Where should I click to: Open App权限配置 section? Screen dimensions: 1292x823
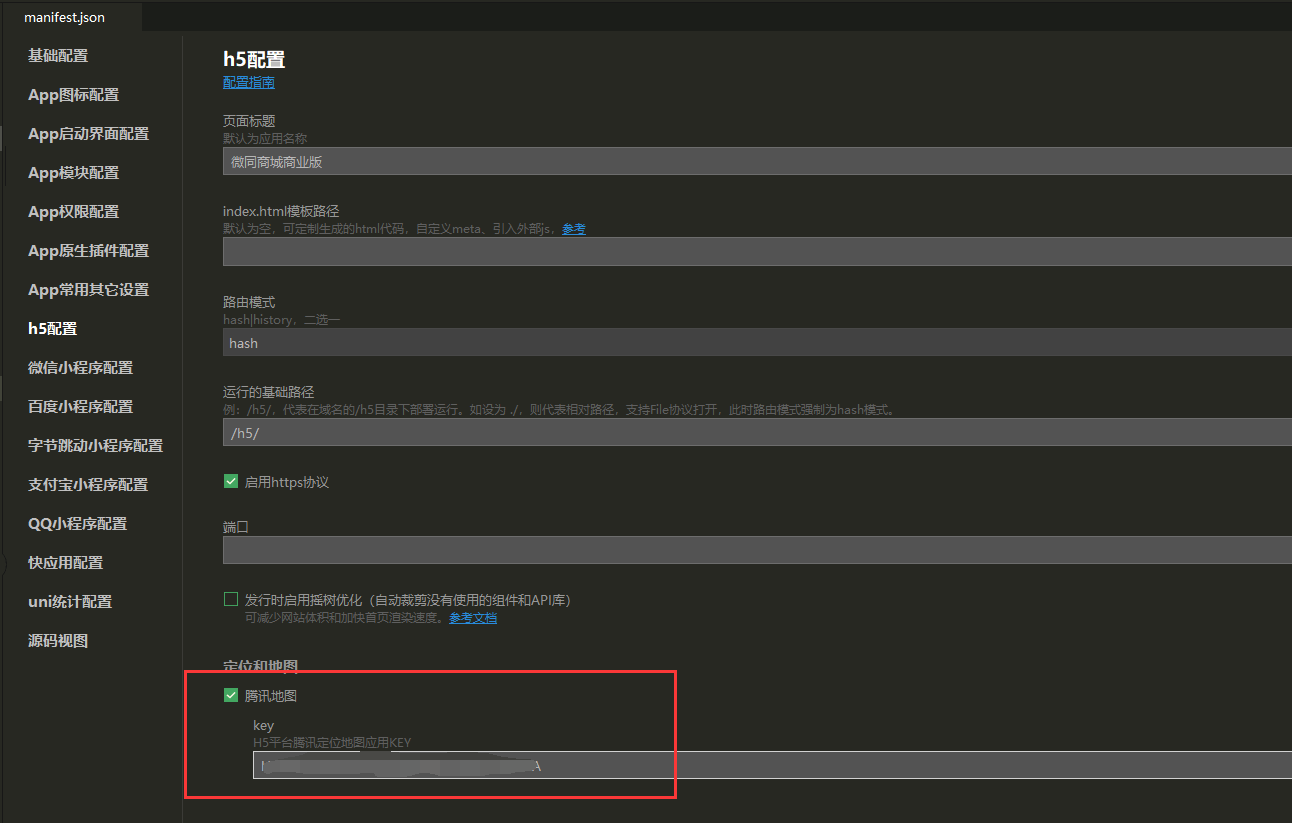pyautogui.click(x=73, y=212)
